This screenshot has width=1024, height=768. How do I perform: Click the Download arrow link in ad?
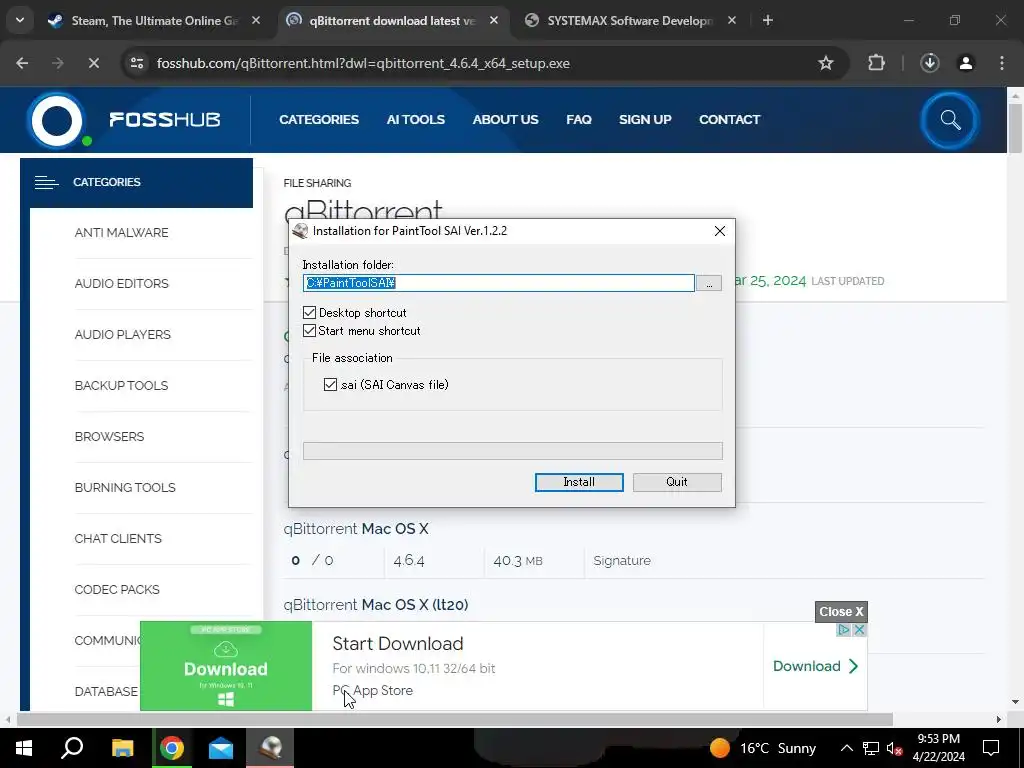coord(815,666)
